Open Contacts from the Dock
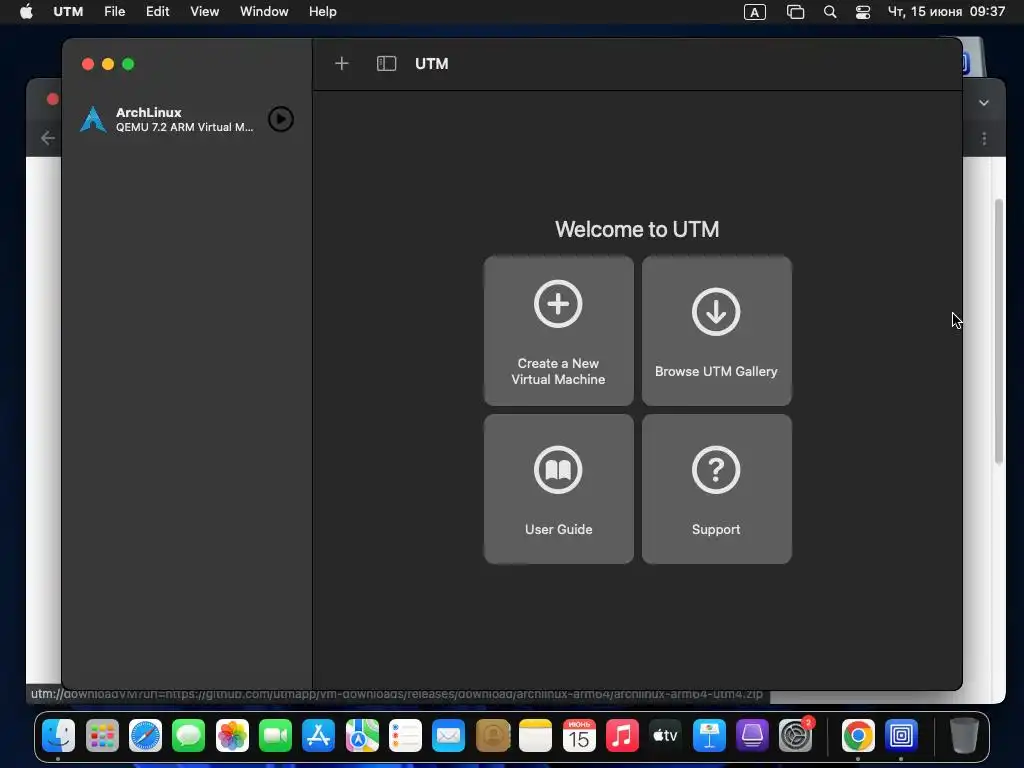The width and height of the screenshot is (1024, 768). click(x=492, y=736)
